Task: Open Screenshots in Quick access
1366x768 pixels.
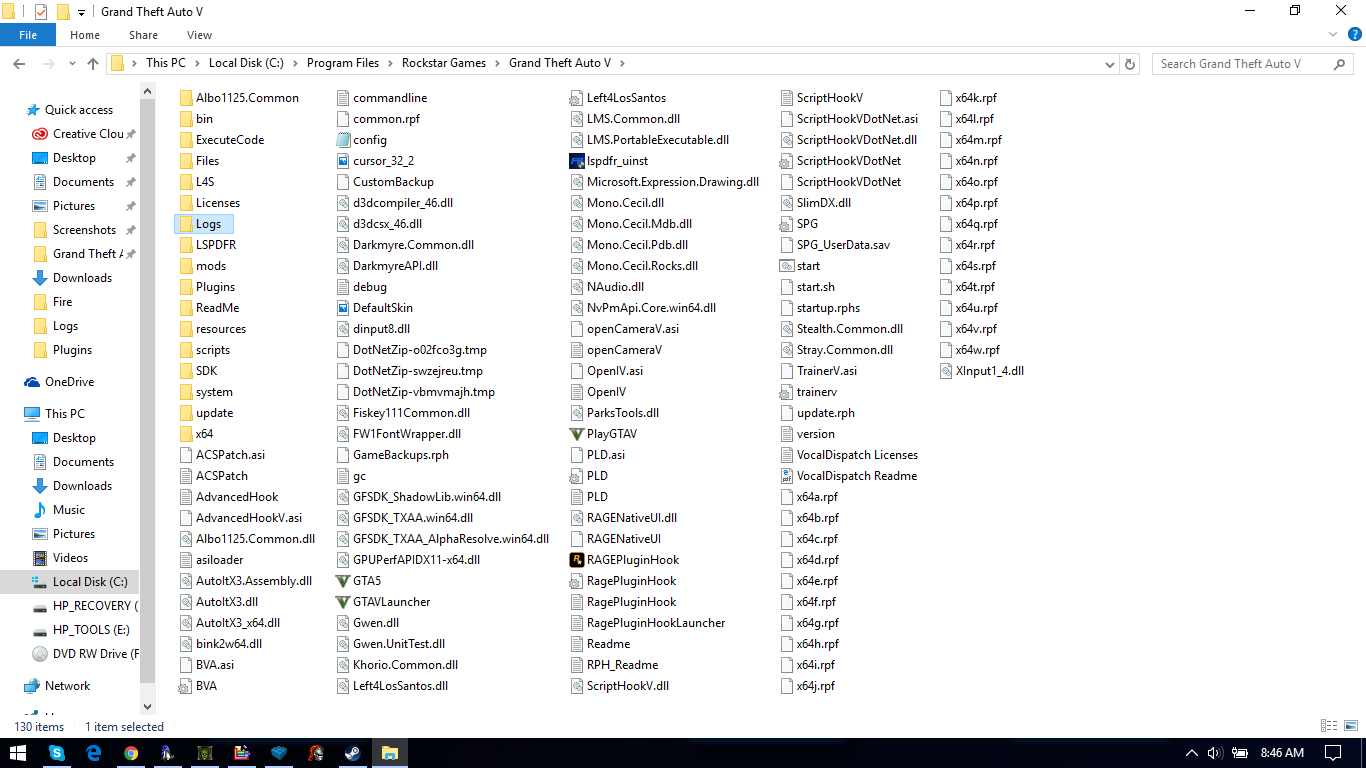Action: click(84, 230)
